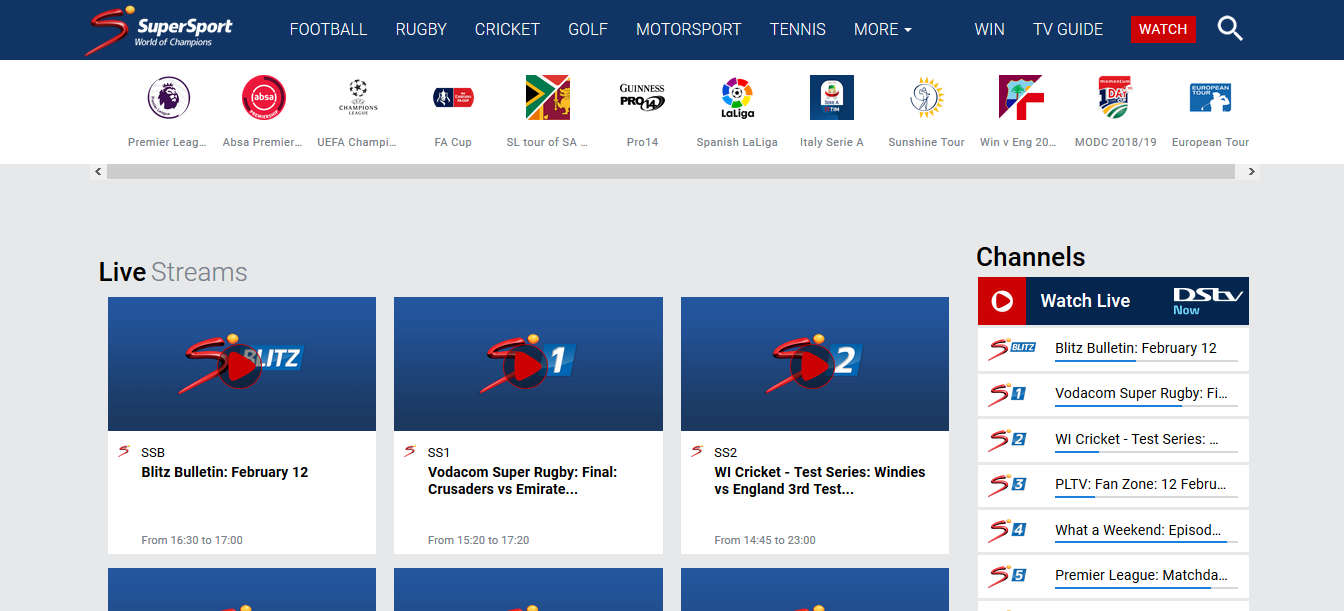1344x611 pixels.
Task: Select channel row 'Blitz Bulletin: February 12'
Action: [1113, 349]
